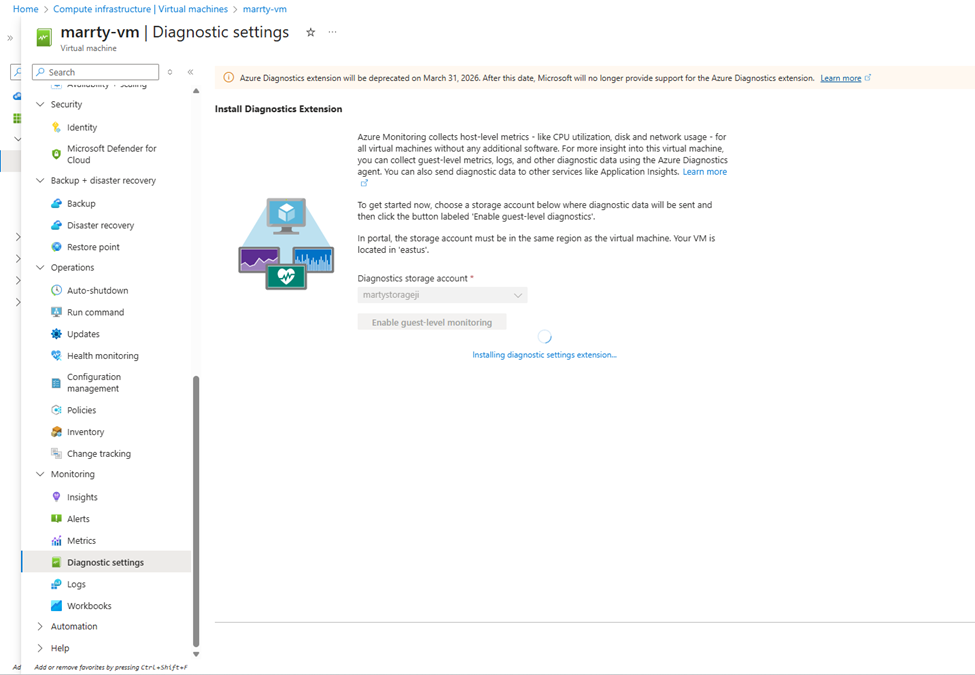975x675 pixels.
Task: Collapse the sidebar with double-chevron icon
Action: pos(190,72)
